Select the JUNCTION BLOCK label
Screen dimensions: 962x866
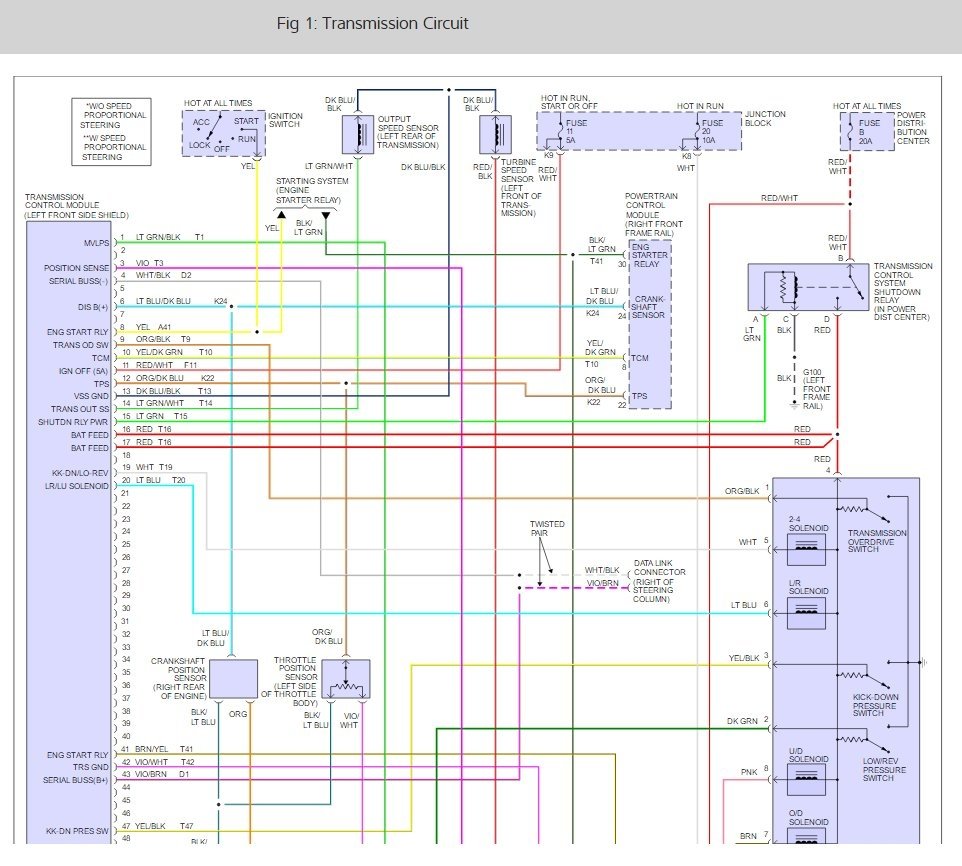point(765,118)
